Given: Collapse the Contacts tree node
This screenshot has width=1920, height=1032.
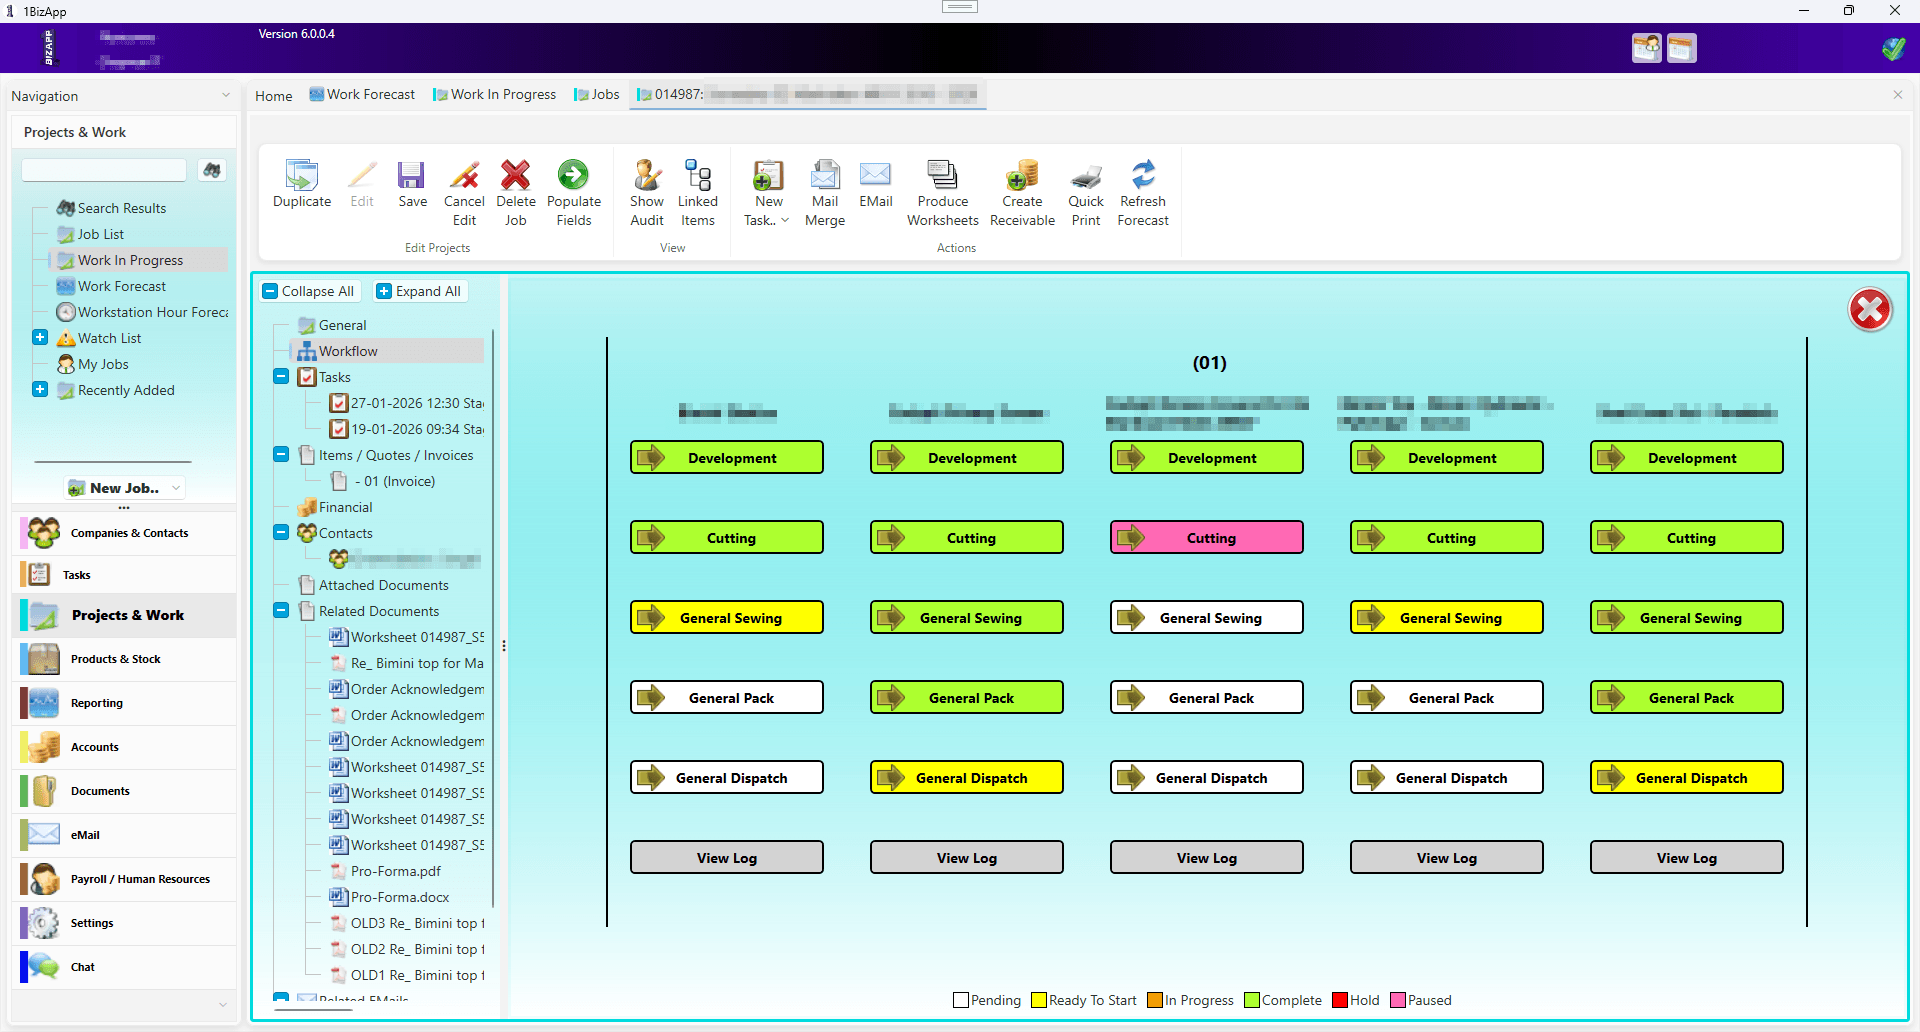Looking at the screenshot, I should tap(281, 533).
